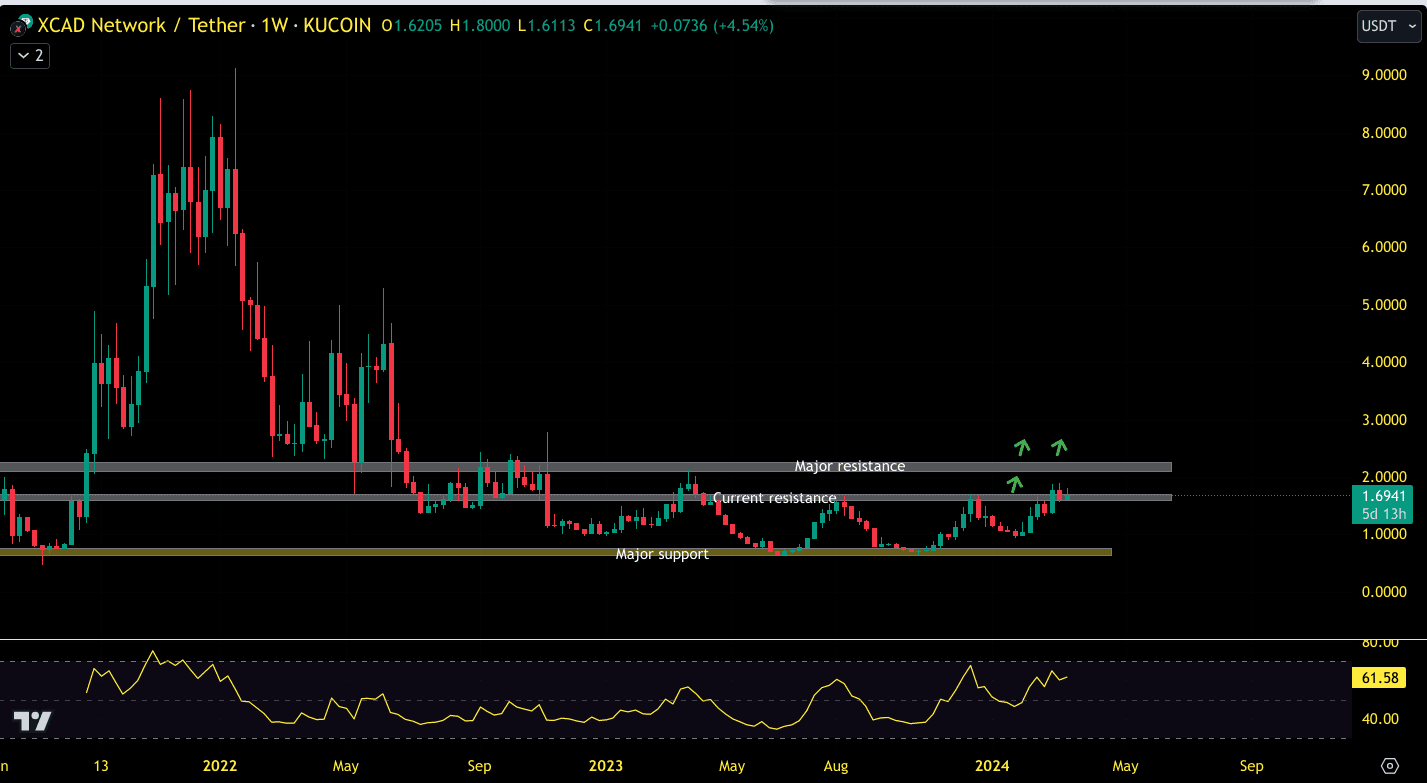Image resolution: width=1427 pixels, height=783 pixels.
Task: Click the RSI value tag 61.58
Action: (1379, 678)
